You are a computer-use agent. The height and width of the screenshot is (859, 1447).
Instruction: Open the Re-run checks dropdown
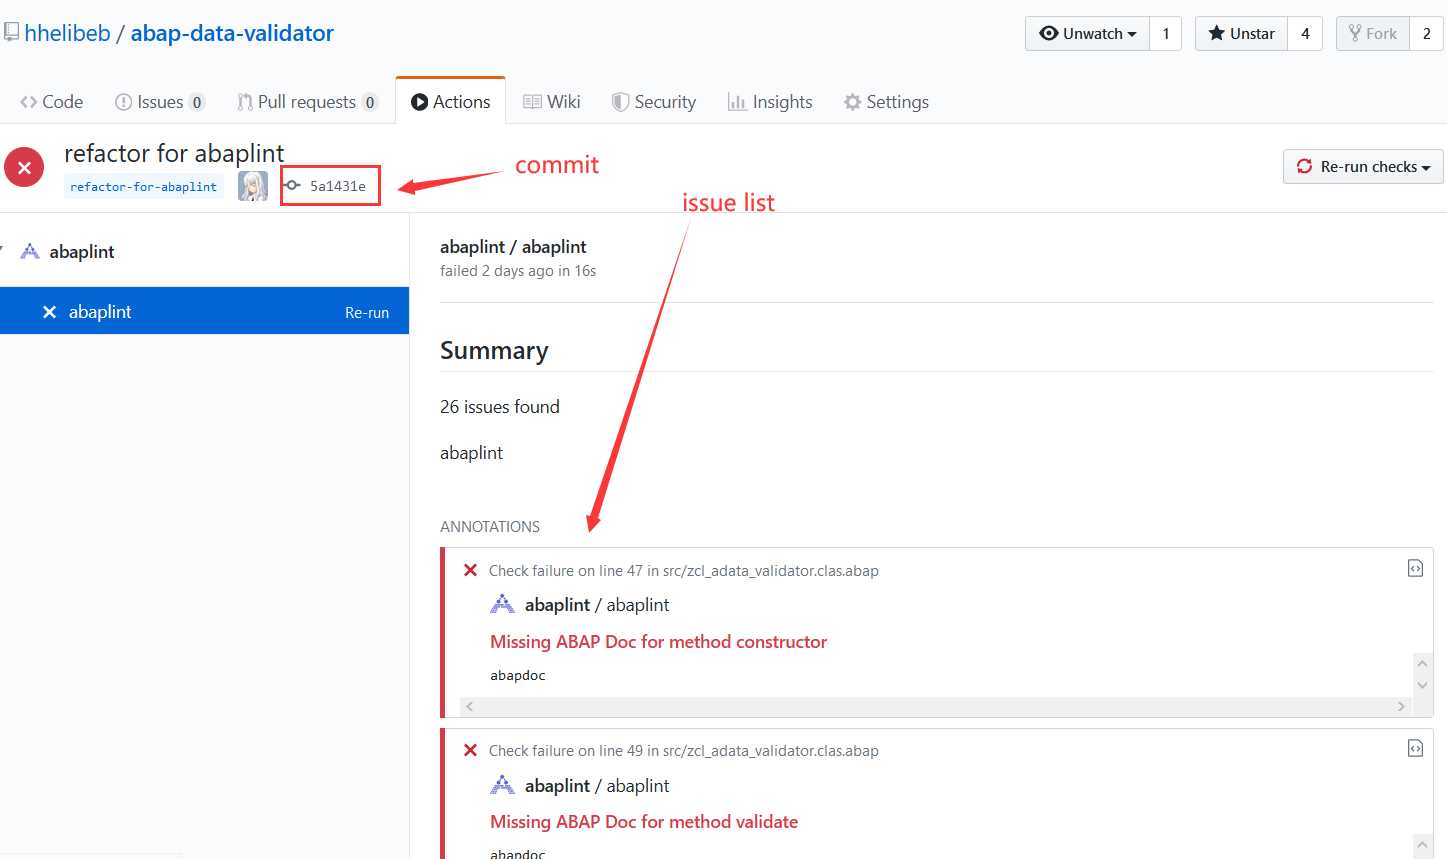(x=1363, y=166)
